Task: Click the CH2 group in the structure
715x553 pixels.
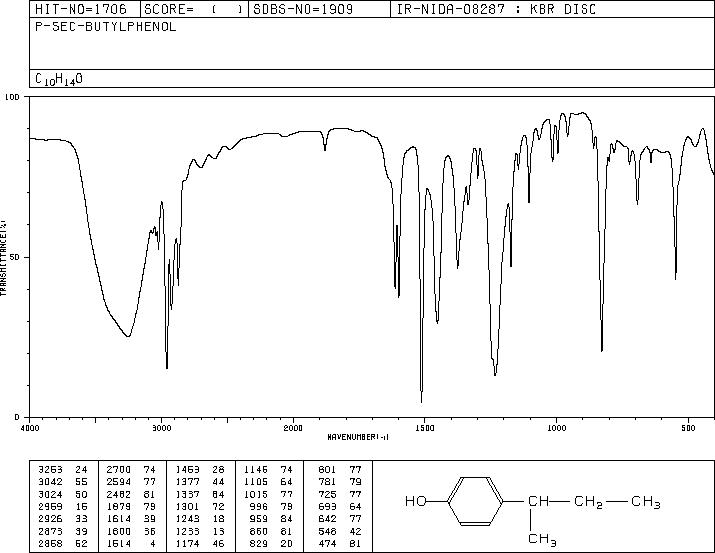Action: (x=588, y=502)
